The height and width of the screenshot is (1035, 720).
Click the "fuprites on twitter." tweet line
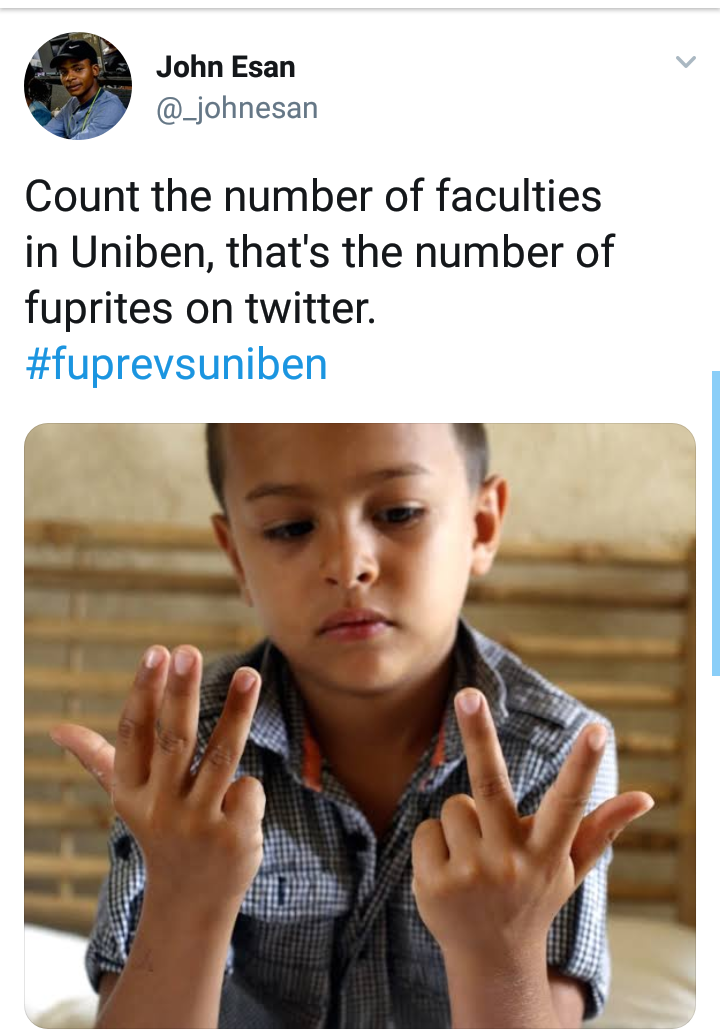(201, 308)
